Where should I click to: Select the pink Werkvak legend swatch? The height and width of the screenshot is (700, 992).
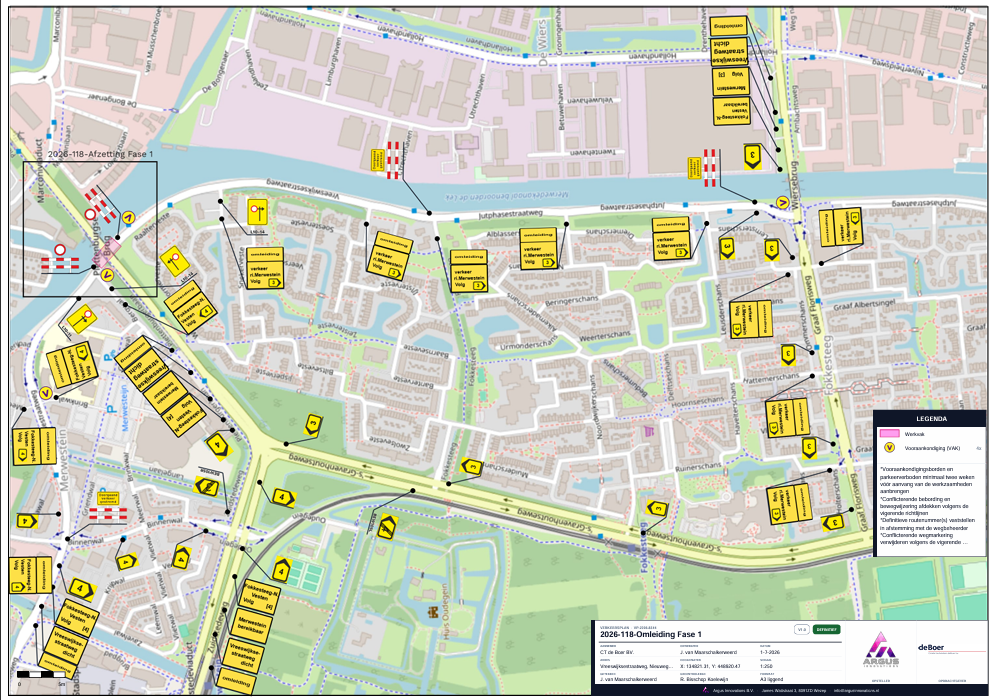tap(890, 434)
